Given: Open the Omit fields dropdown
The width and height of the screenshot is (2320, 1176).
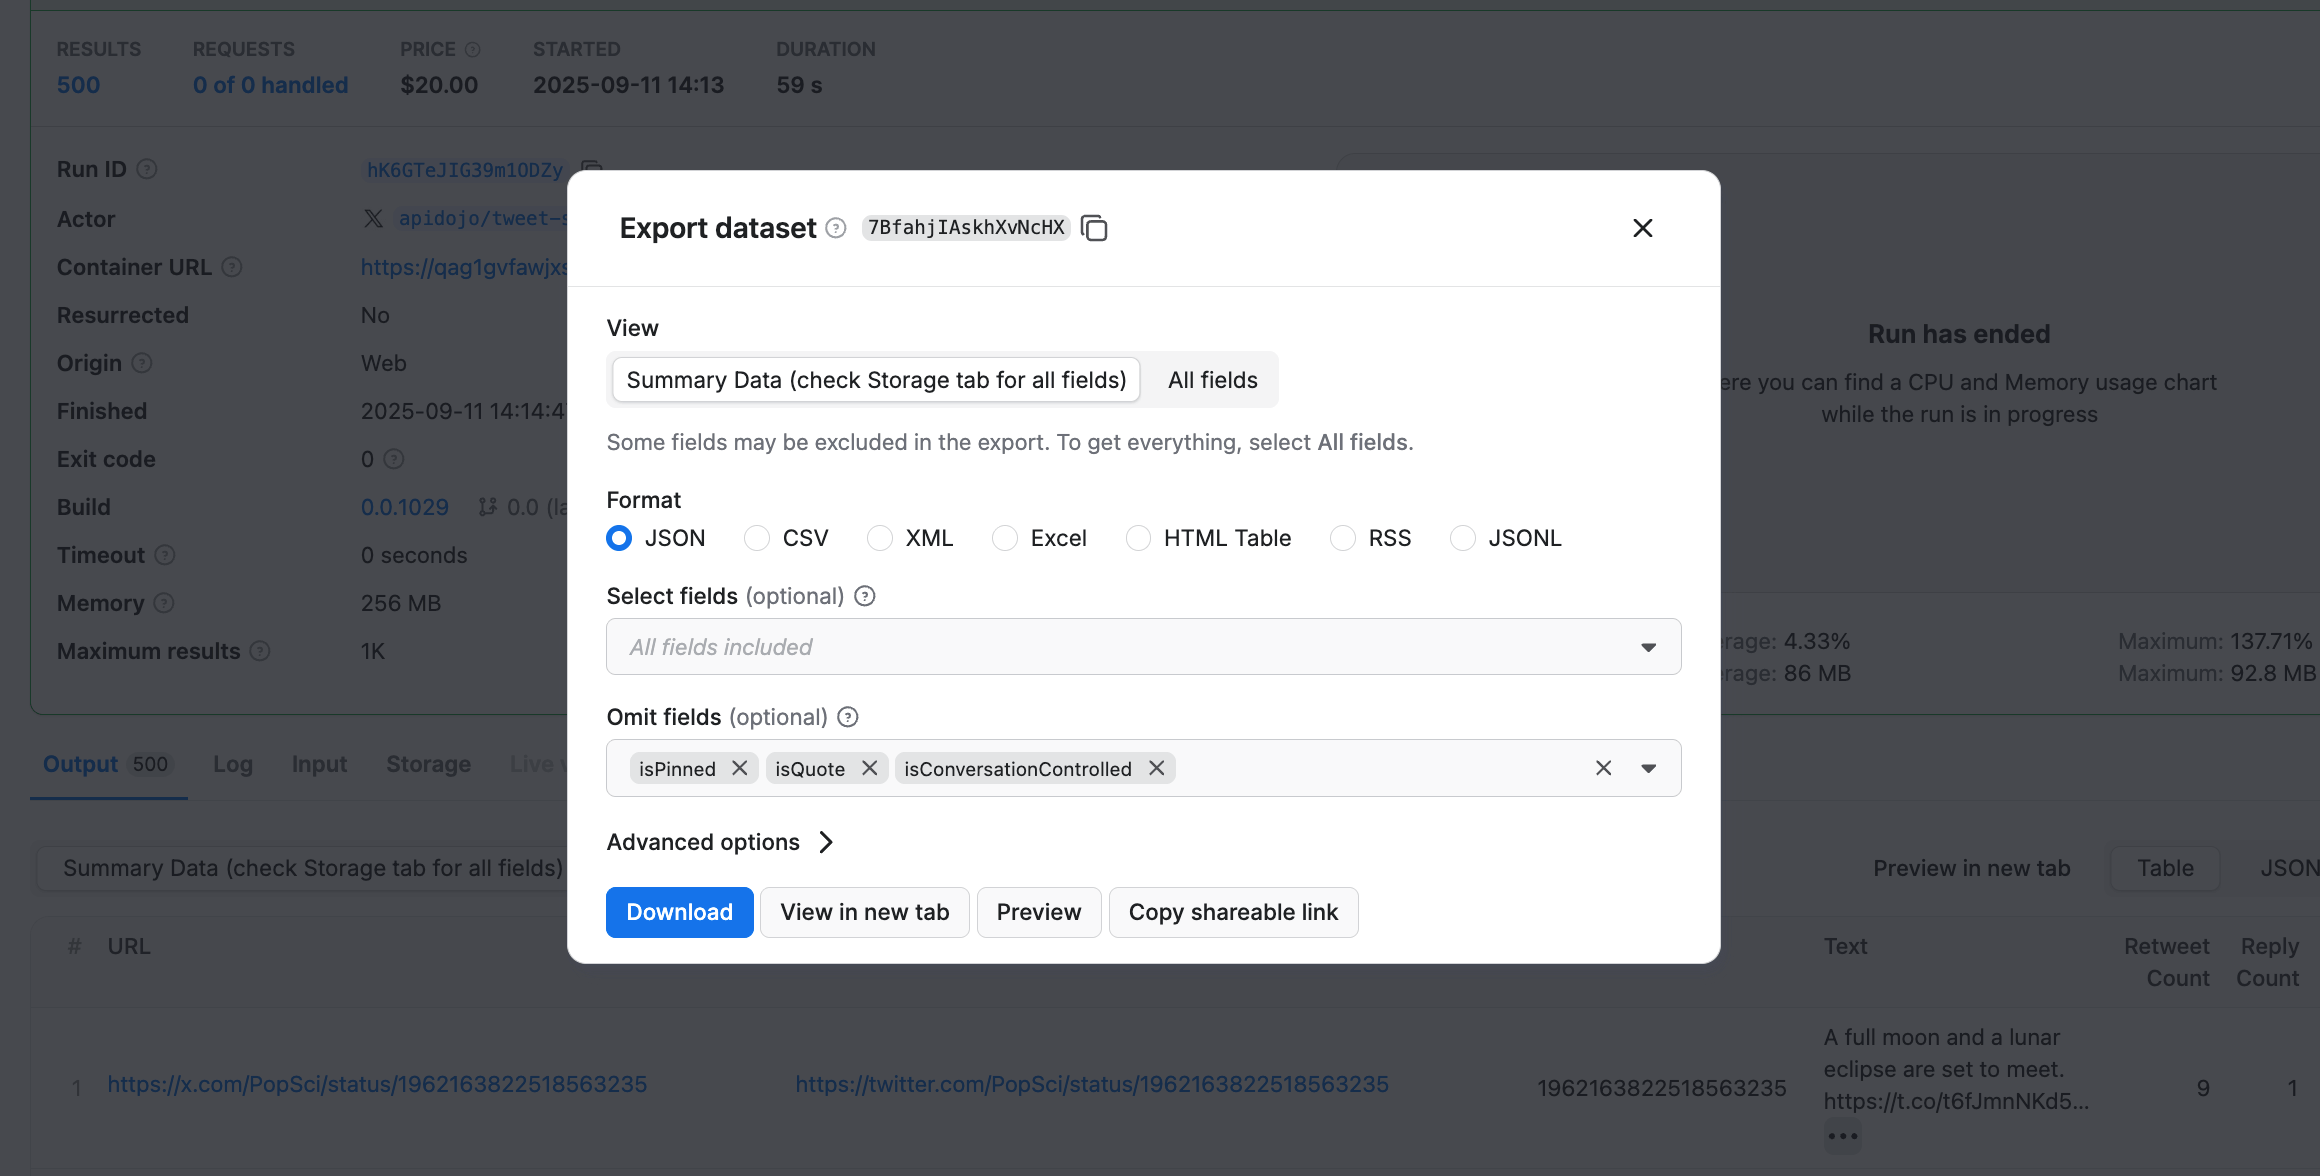Looking at the screenshot, I should point(1647,768).
